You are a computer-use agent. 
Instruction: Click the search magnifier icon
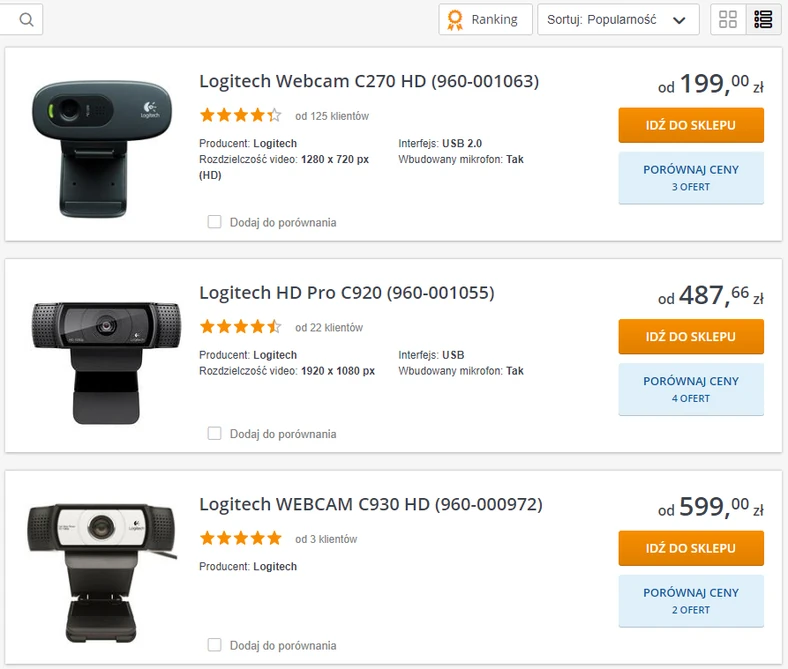(25, 19)
